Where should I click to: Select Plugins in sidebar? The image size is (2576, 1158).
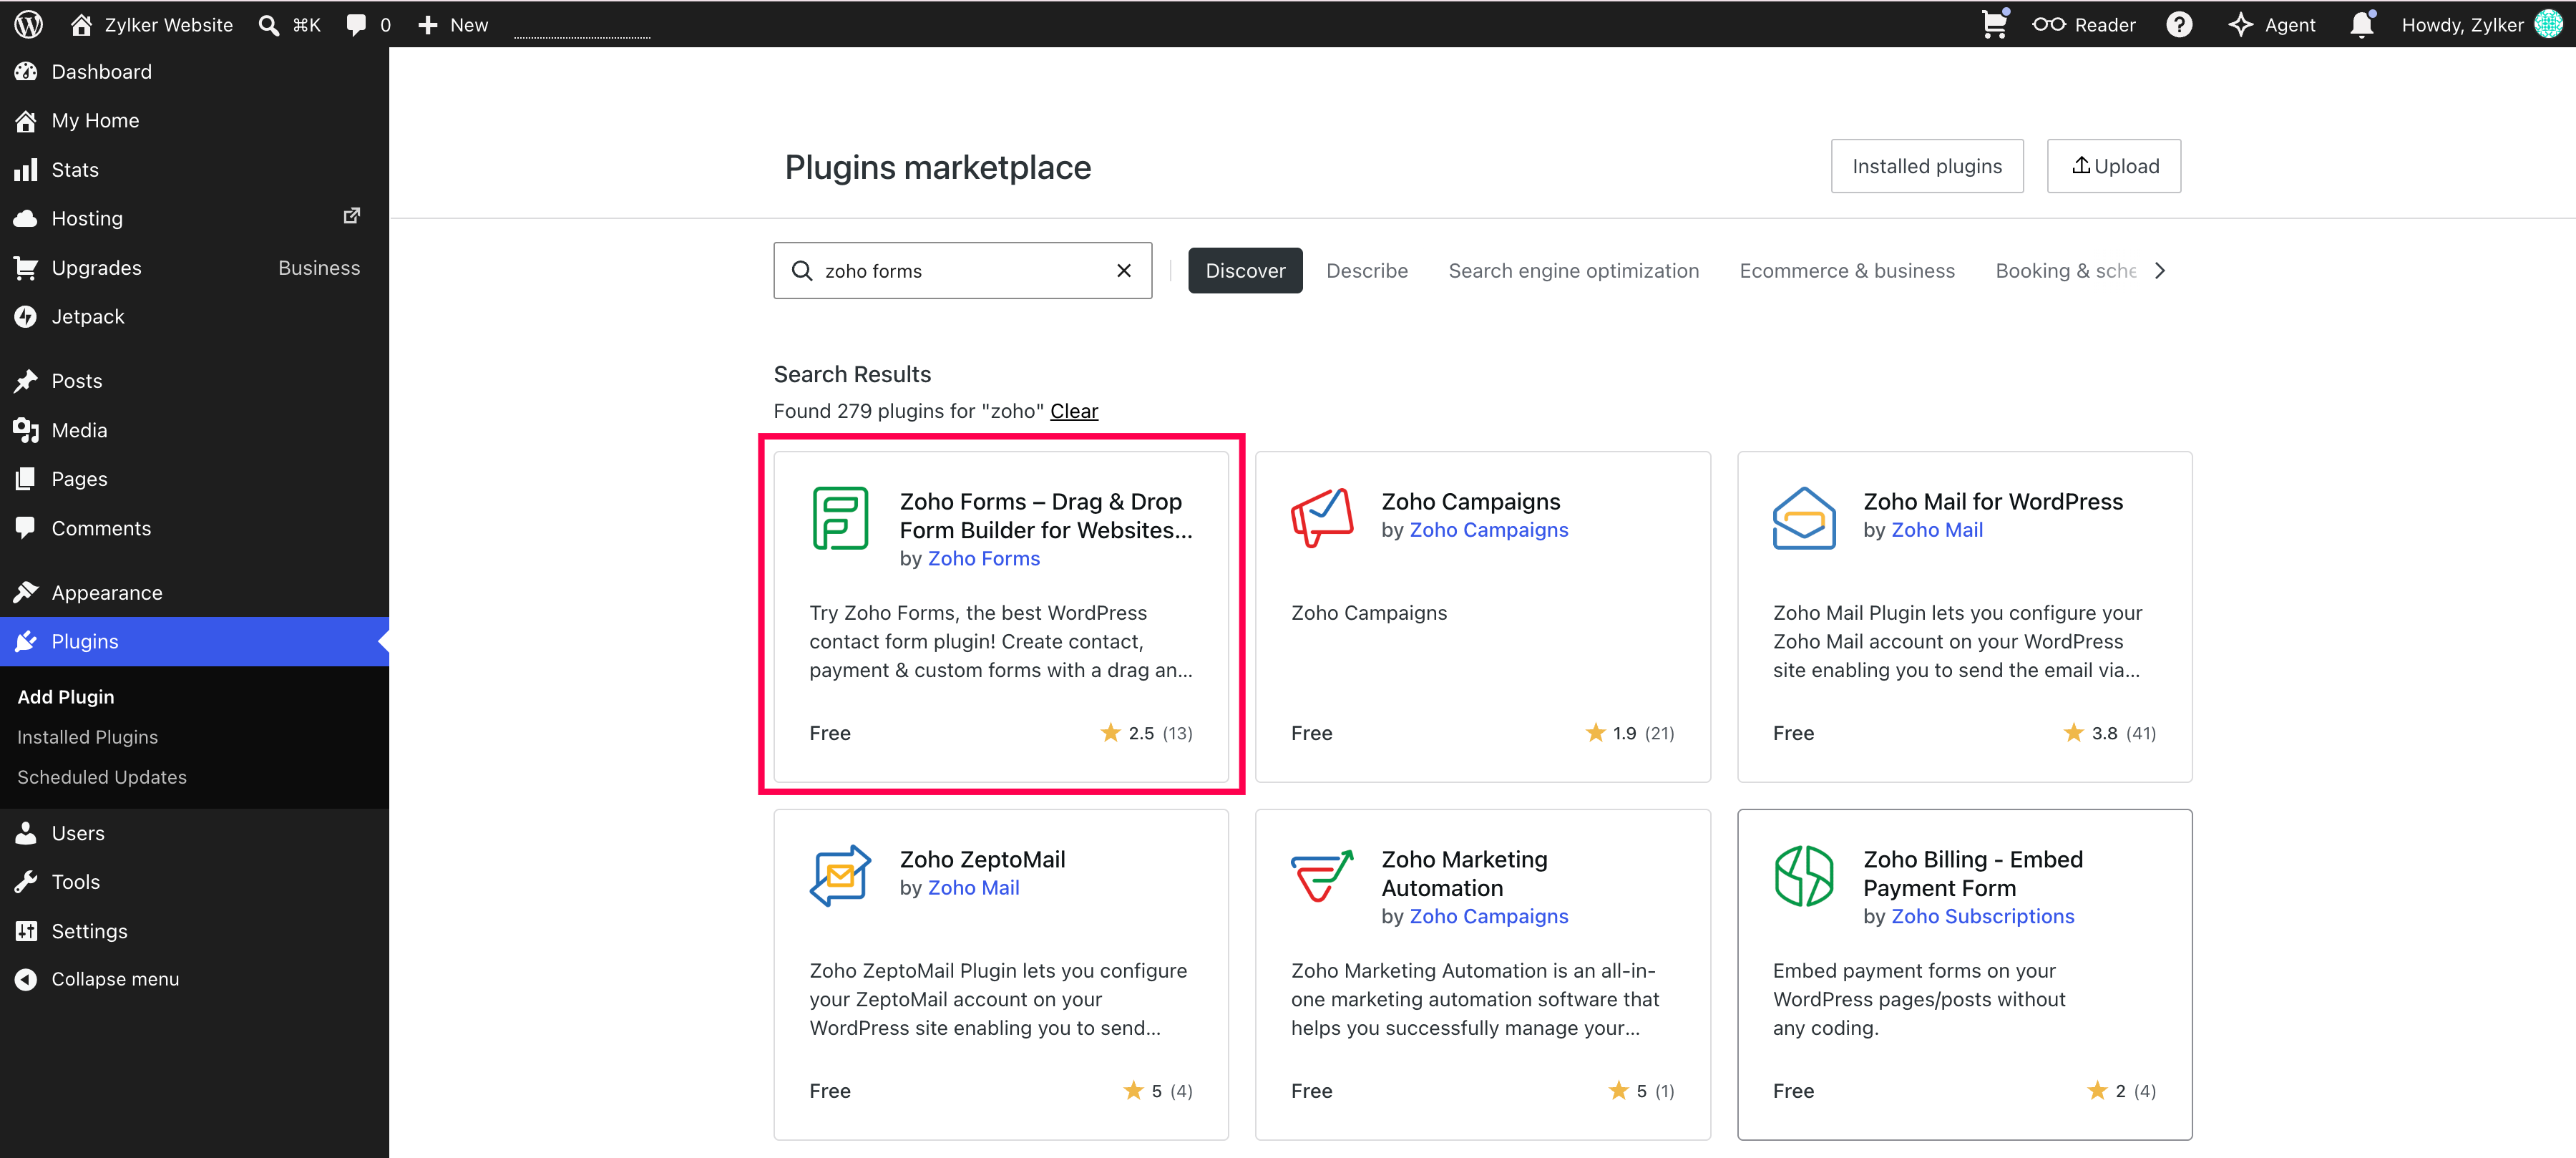194,641
